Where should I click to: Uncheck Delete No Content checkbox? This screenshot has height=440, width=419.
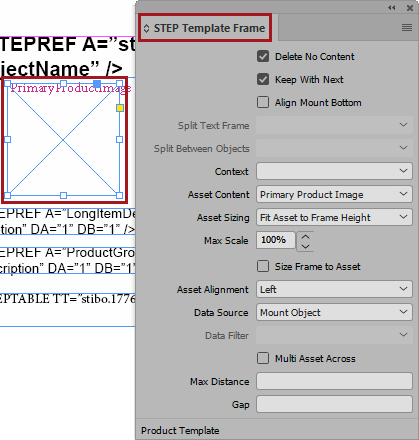pos(263,56)
